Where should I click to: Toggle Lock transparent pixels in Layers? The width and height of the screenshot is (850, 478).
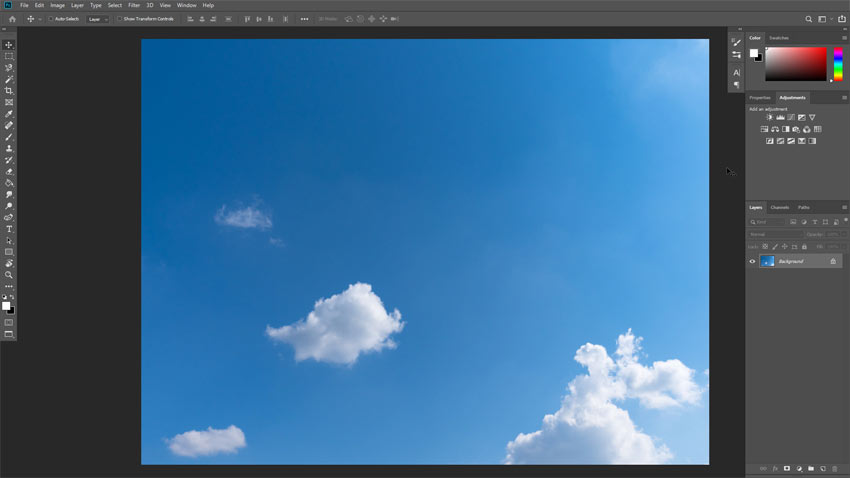coord(765,247)
